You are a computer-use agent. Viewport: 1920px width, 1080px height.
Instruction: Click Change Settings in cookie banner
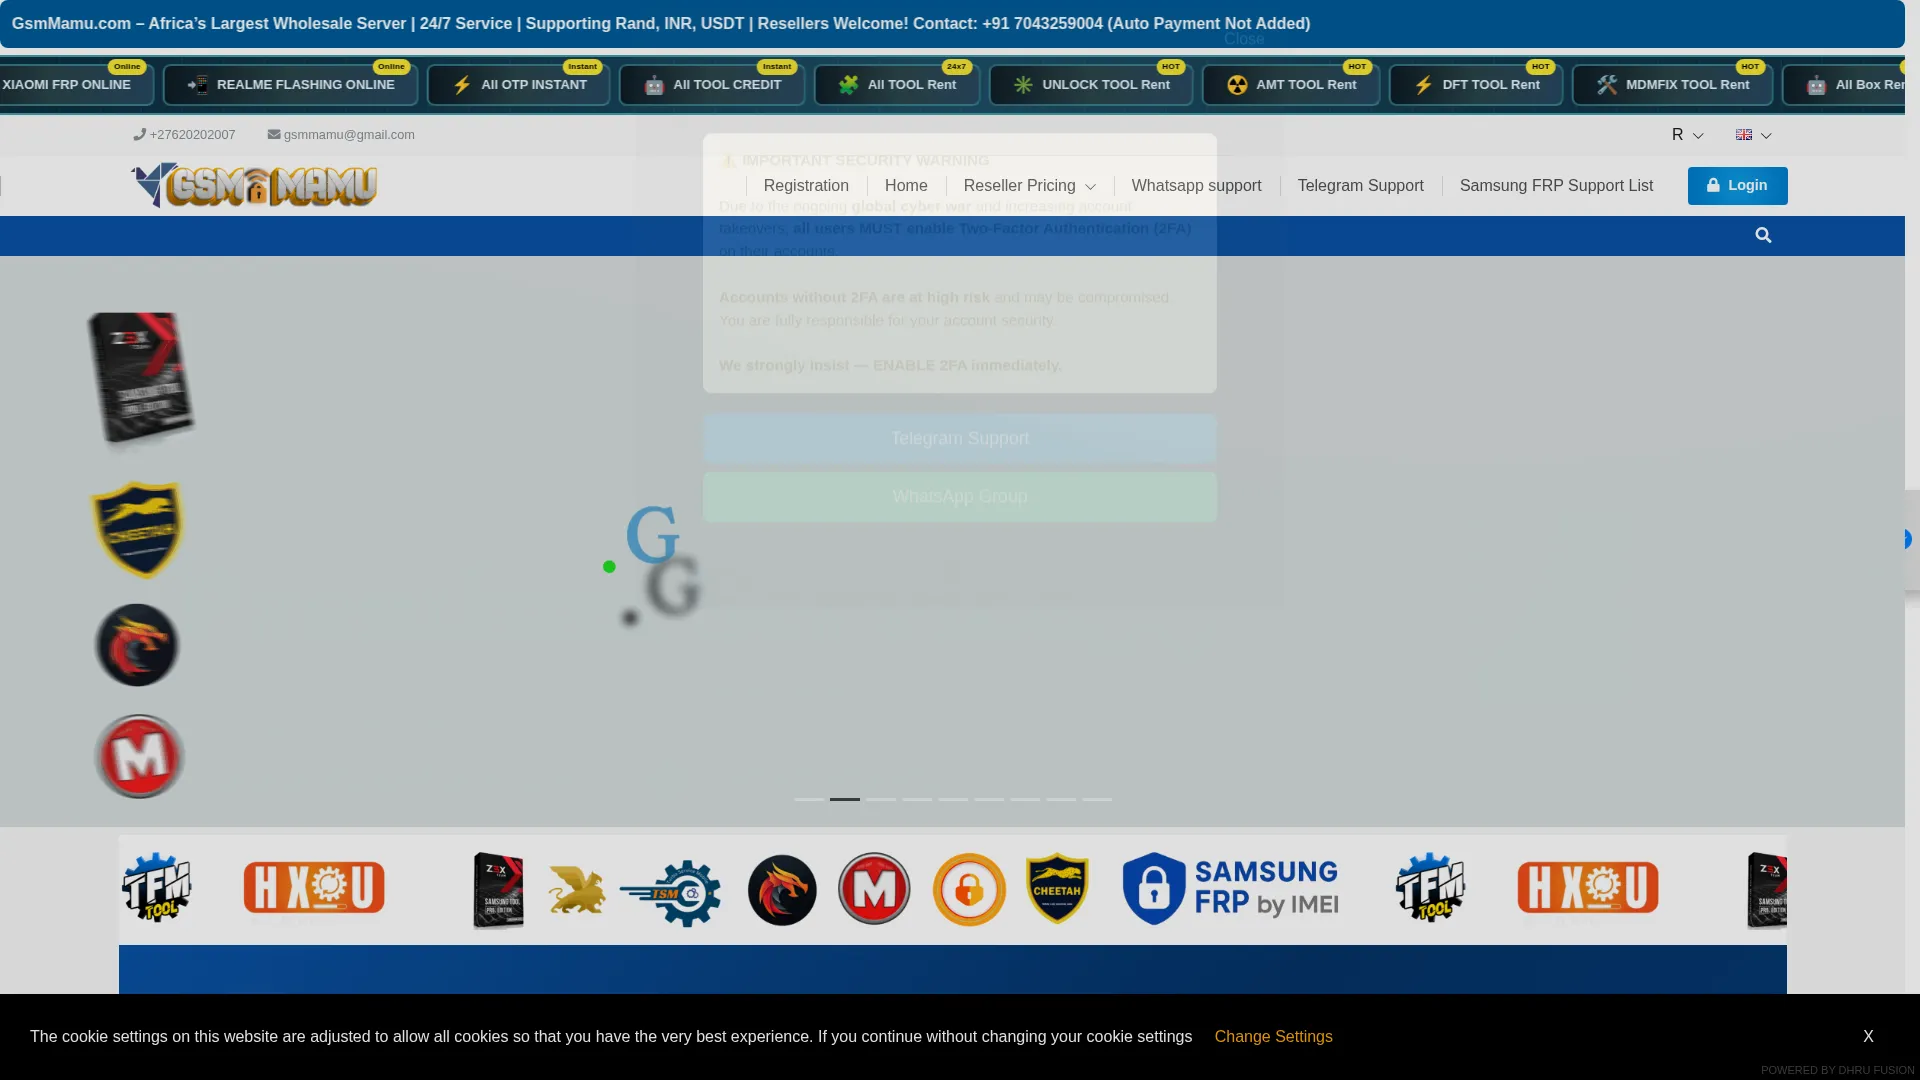coord(1273,1037)
